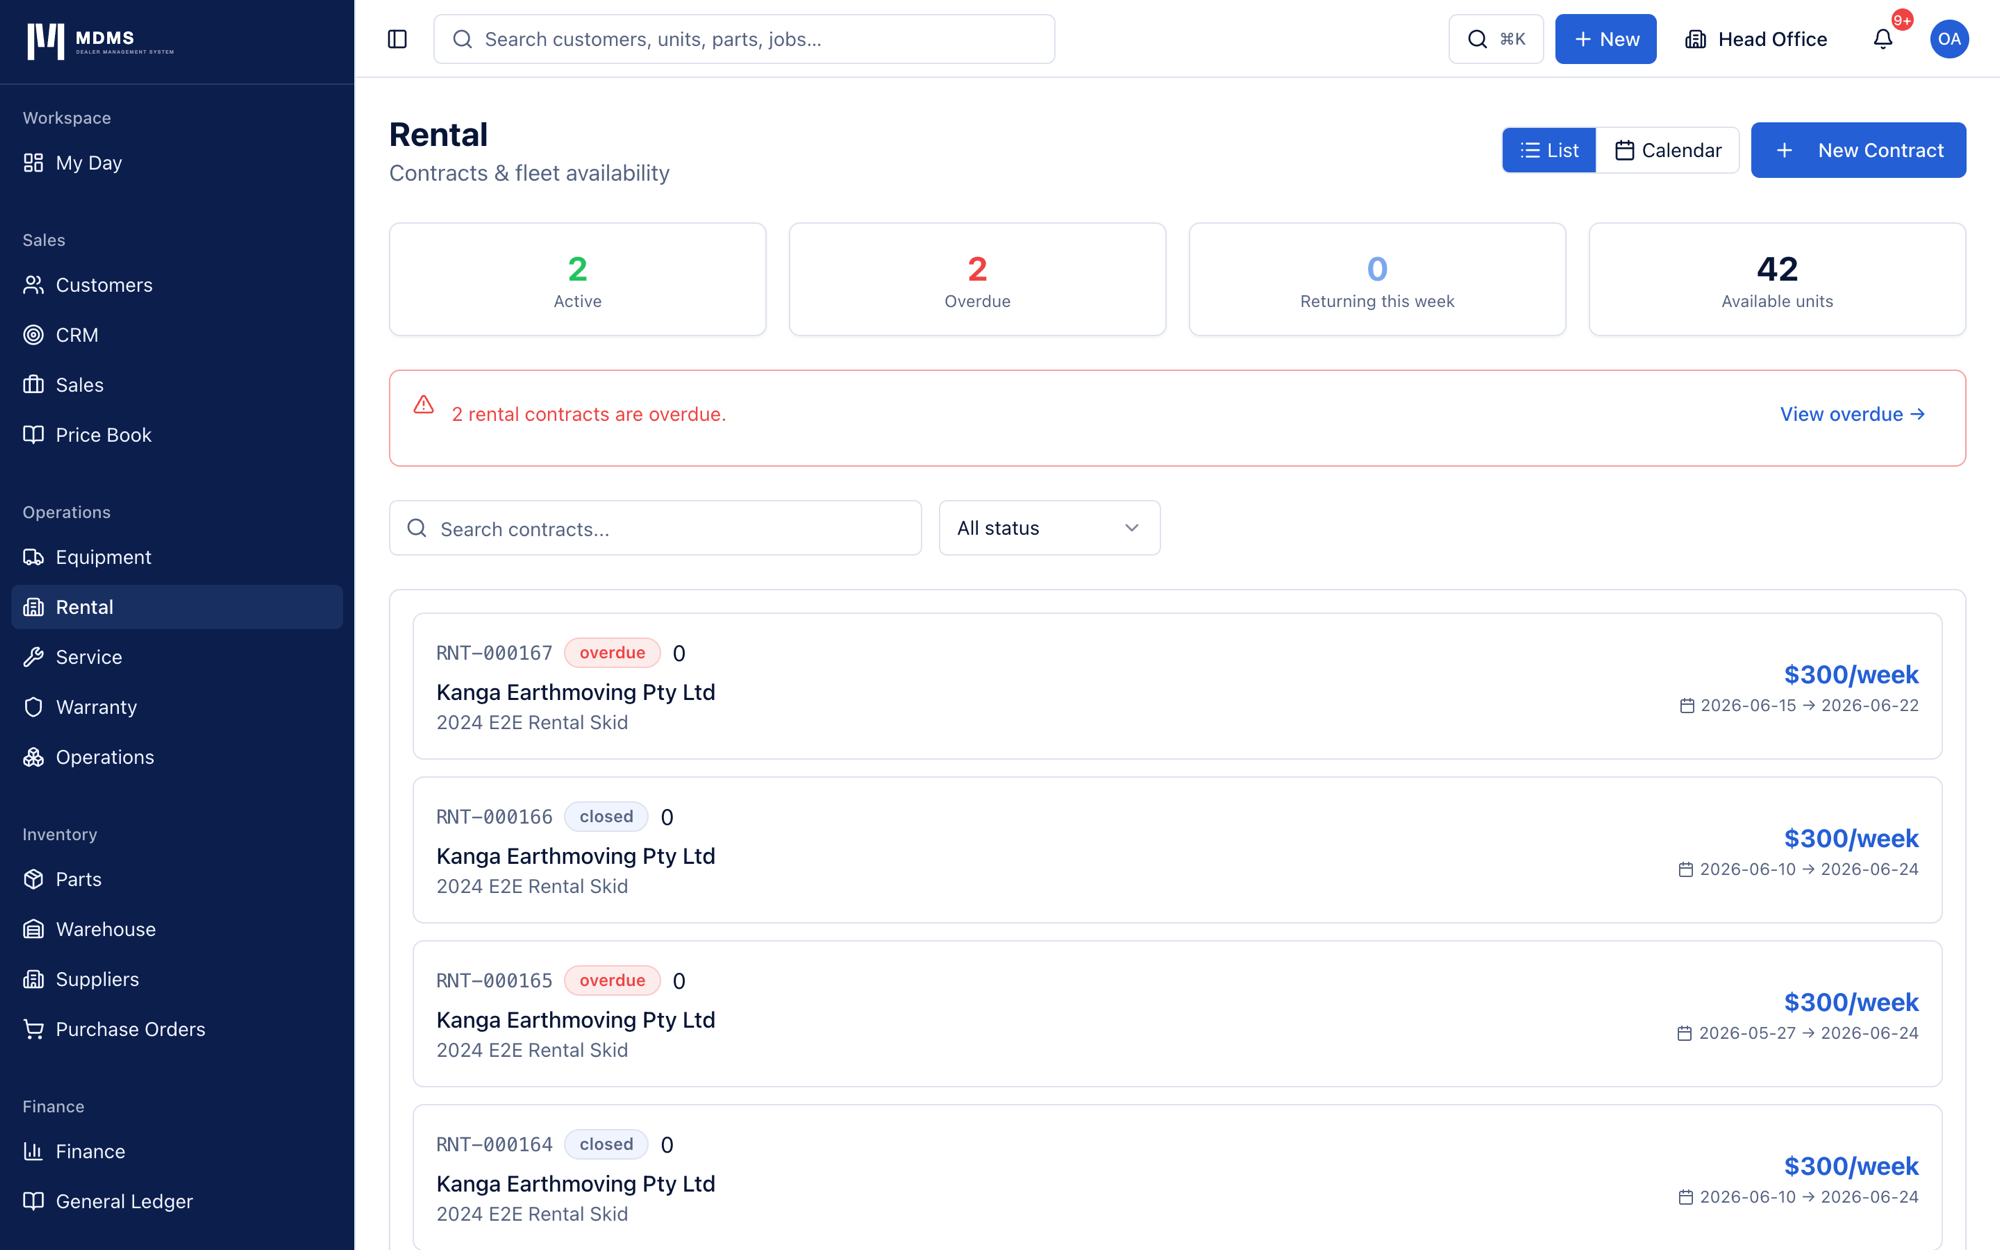
Task: Switch to List view
Action: (x=1548, y=150)
